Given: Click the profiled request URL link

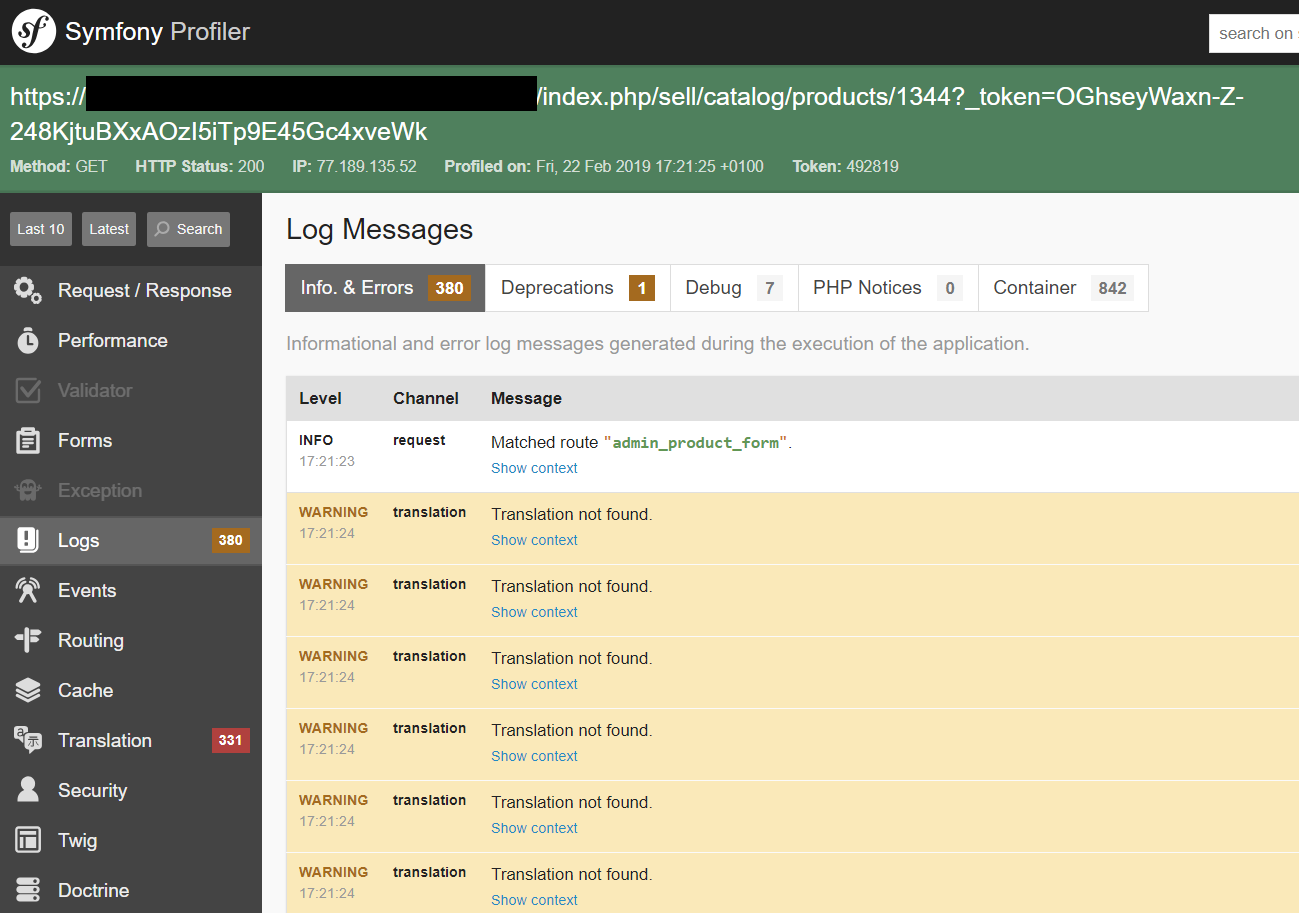Looking at the screenshot, I should tap(627, 114).
